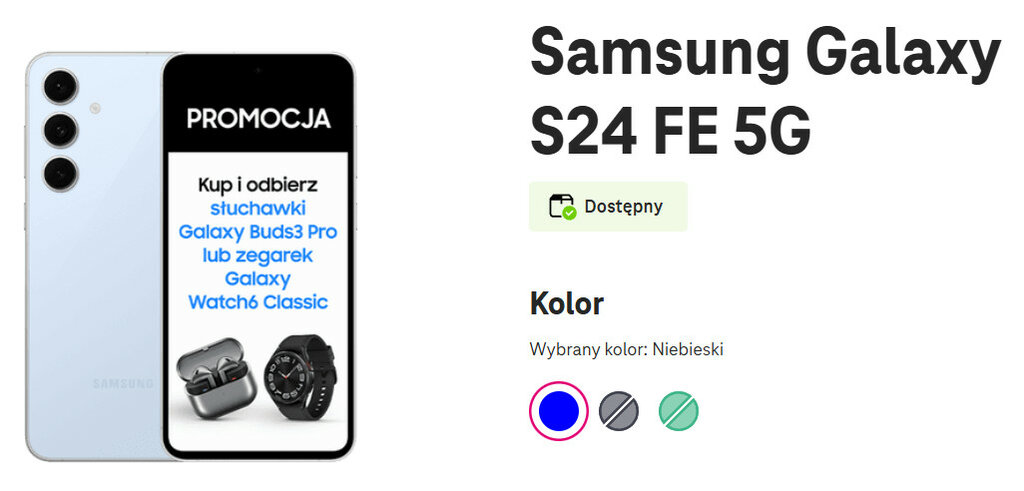Pick the green crossed-out color option
This screenshot has width=1024, height=491.
point(679,411)
